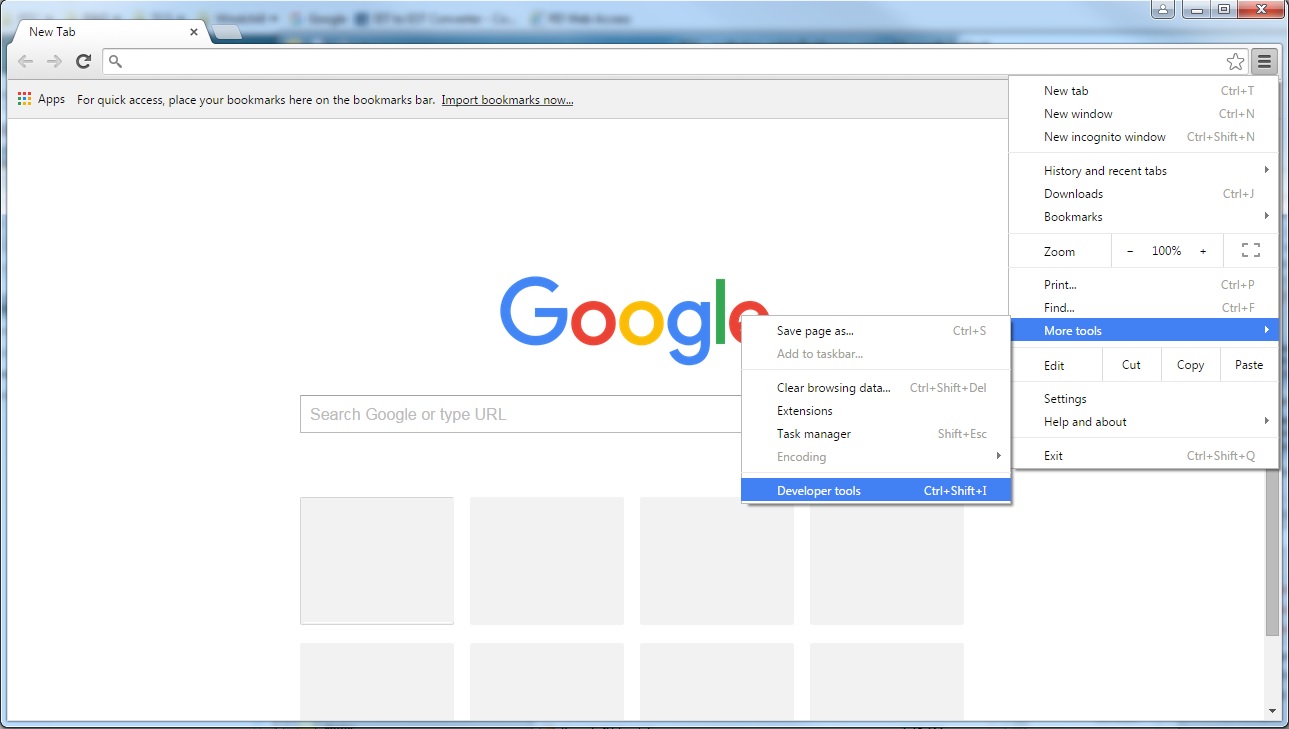Click the Copy button in Edit row
1289x729 pixels.
pyautogui.click(x=1191, y=365)
